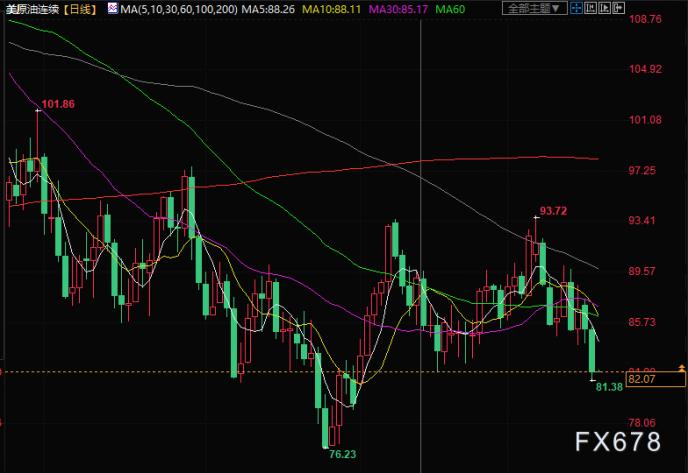Screen dimensions: 688x473
Task: Click the 101.86 high price marker
Action: click(x=58, y=104)
